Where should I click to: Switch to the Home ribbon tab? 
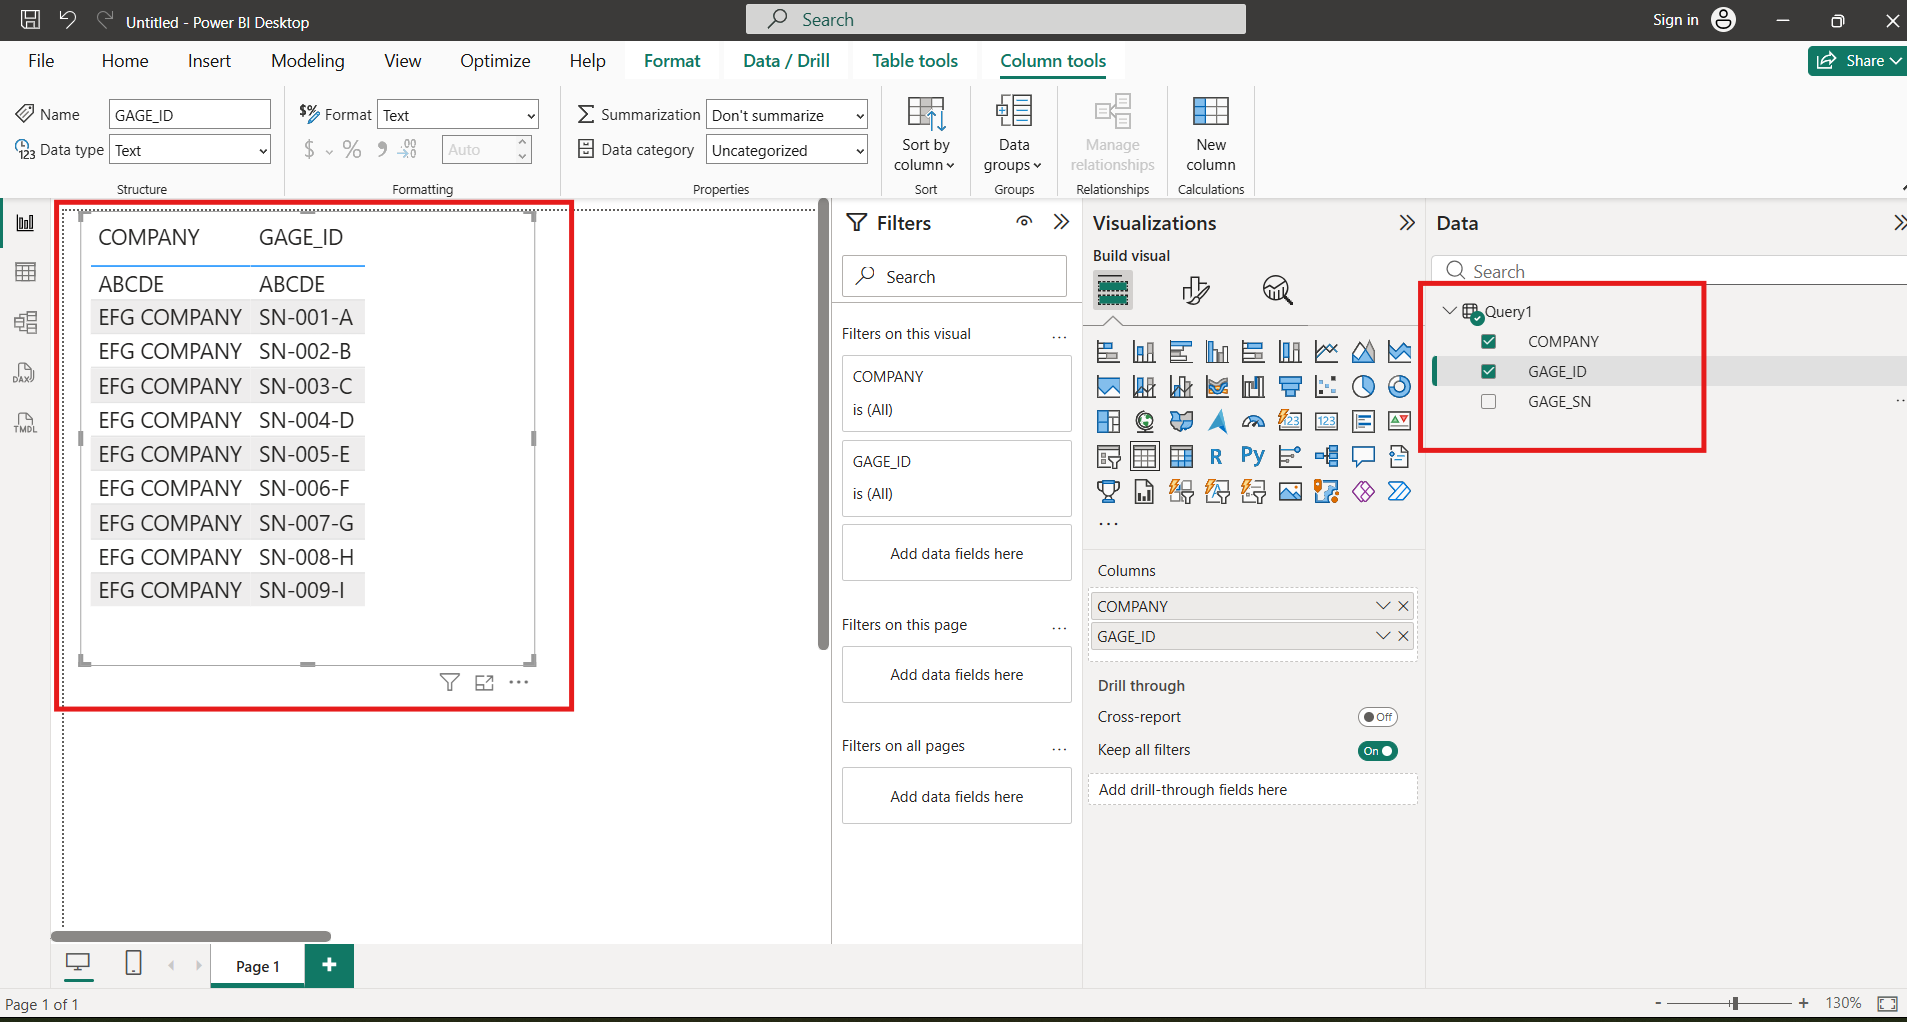coord(125,61)
